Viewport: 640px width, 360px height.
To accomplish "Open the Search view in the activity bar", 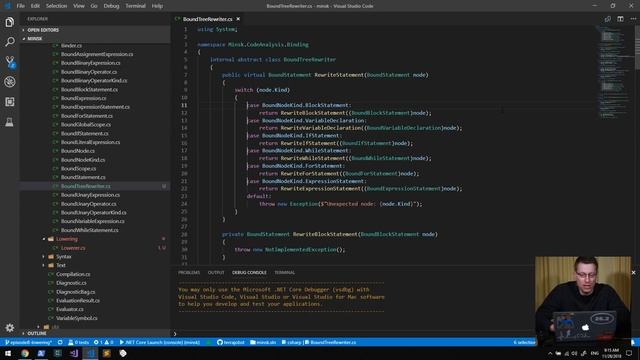I will (x=9, y=42).
